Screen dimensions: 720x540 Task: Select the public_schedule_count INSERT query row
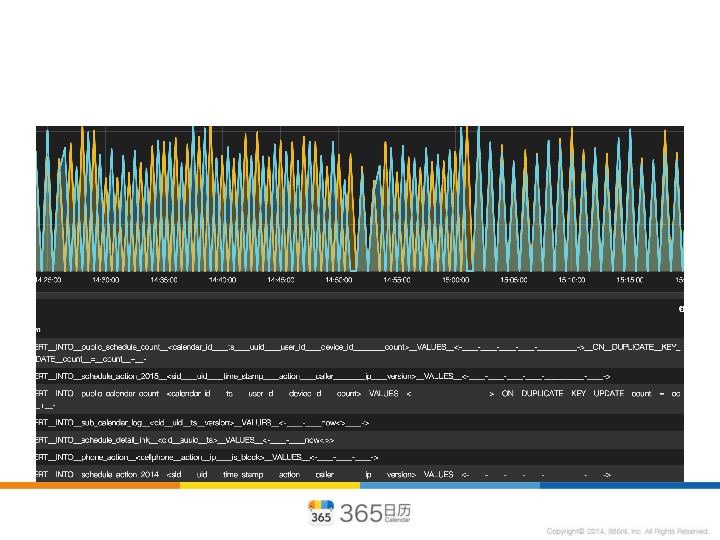360,353
